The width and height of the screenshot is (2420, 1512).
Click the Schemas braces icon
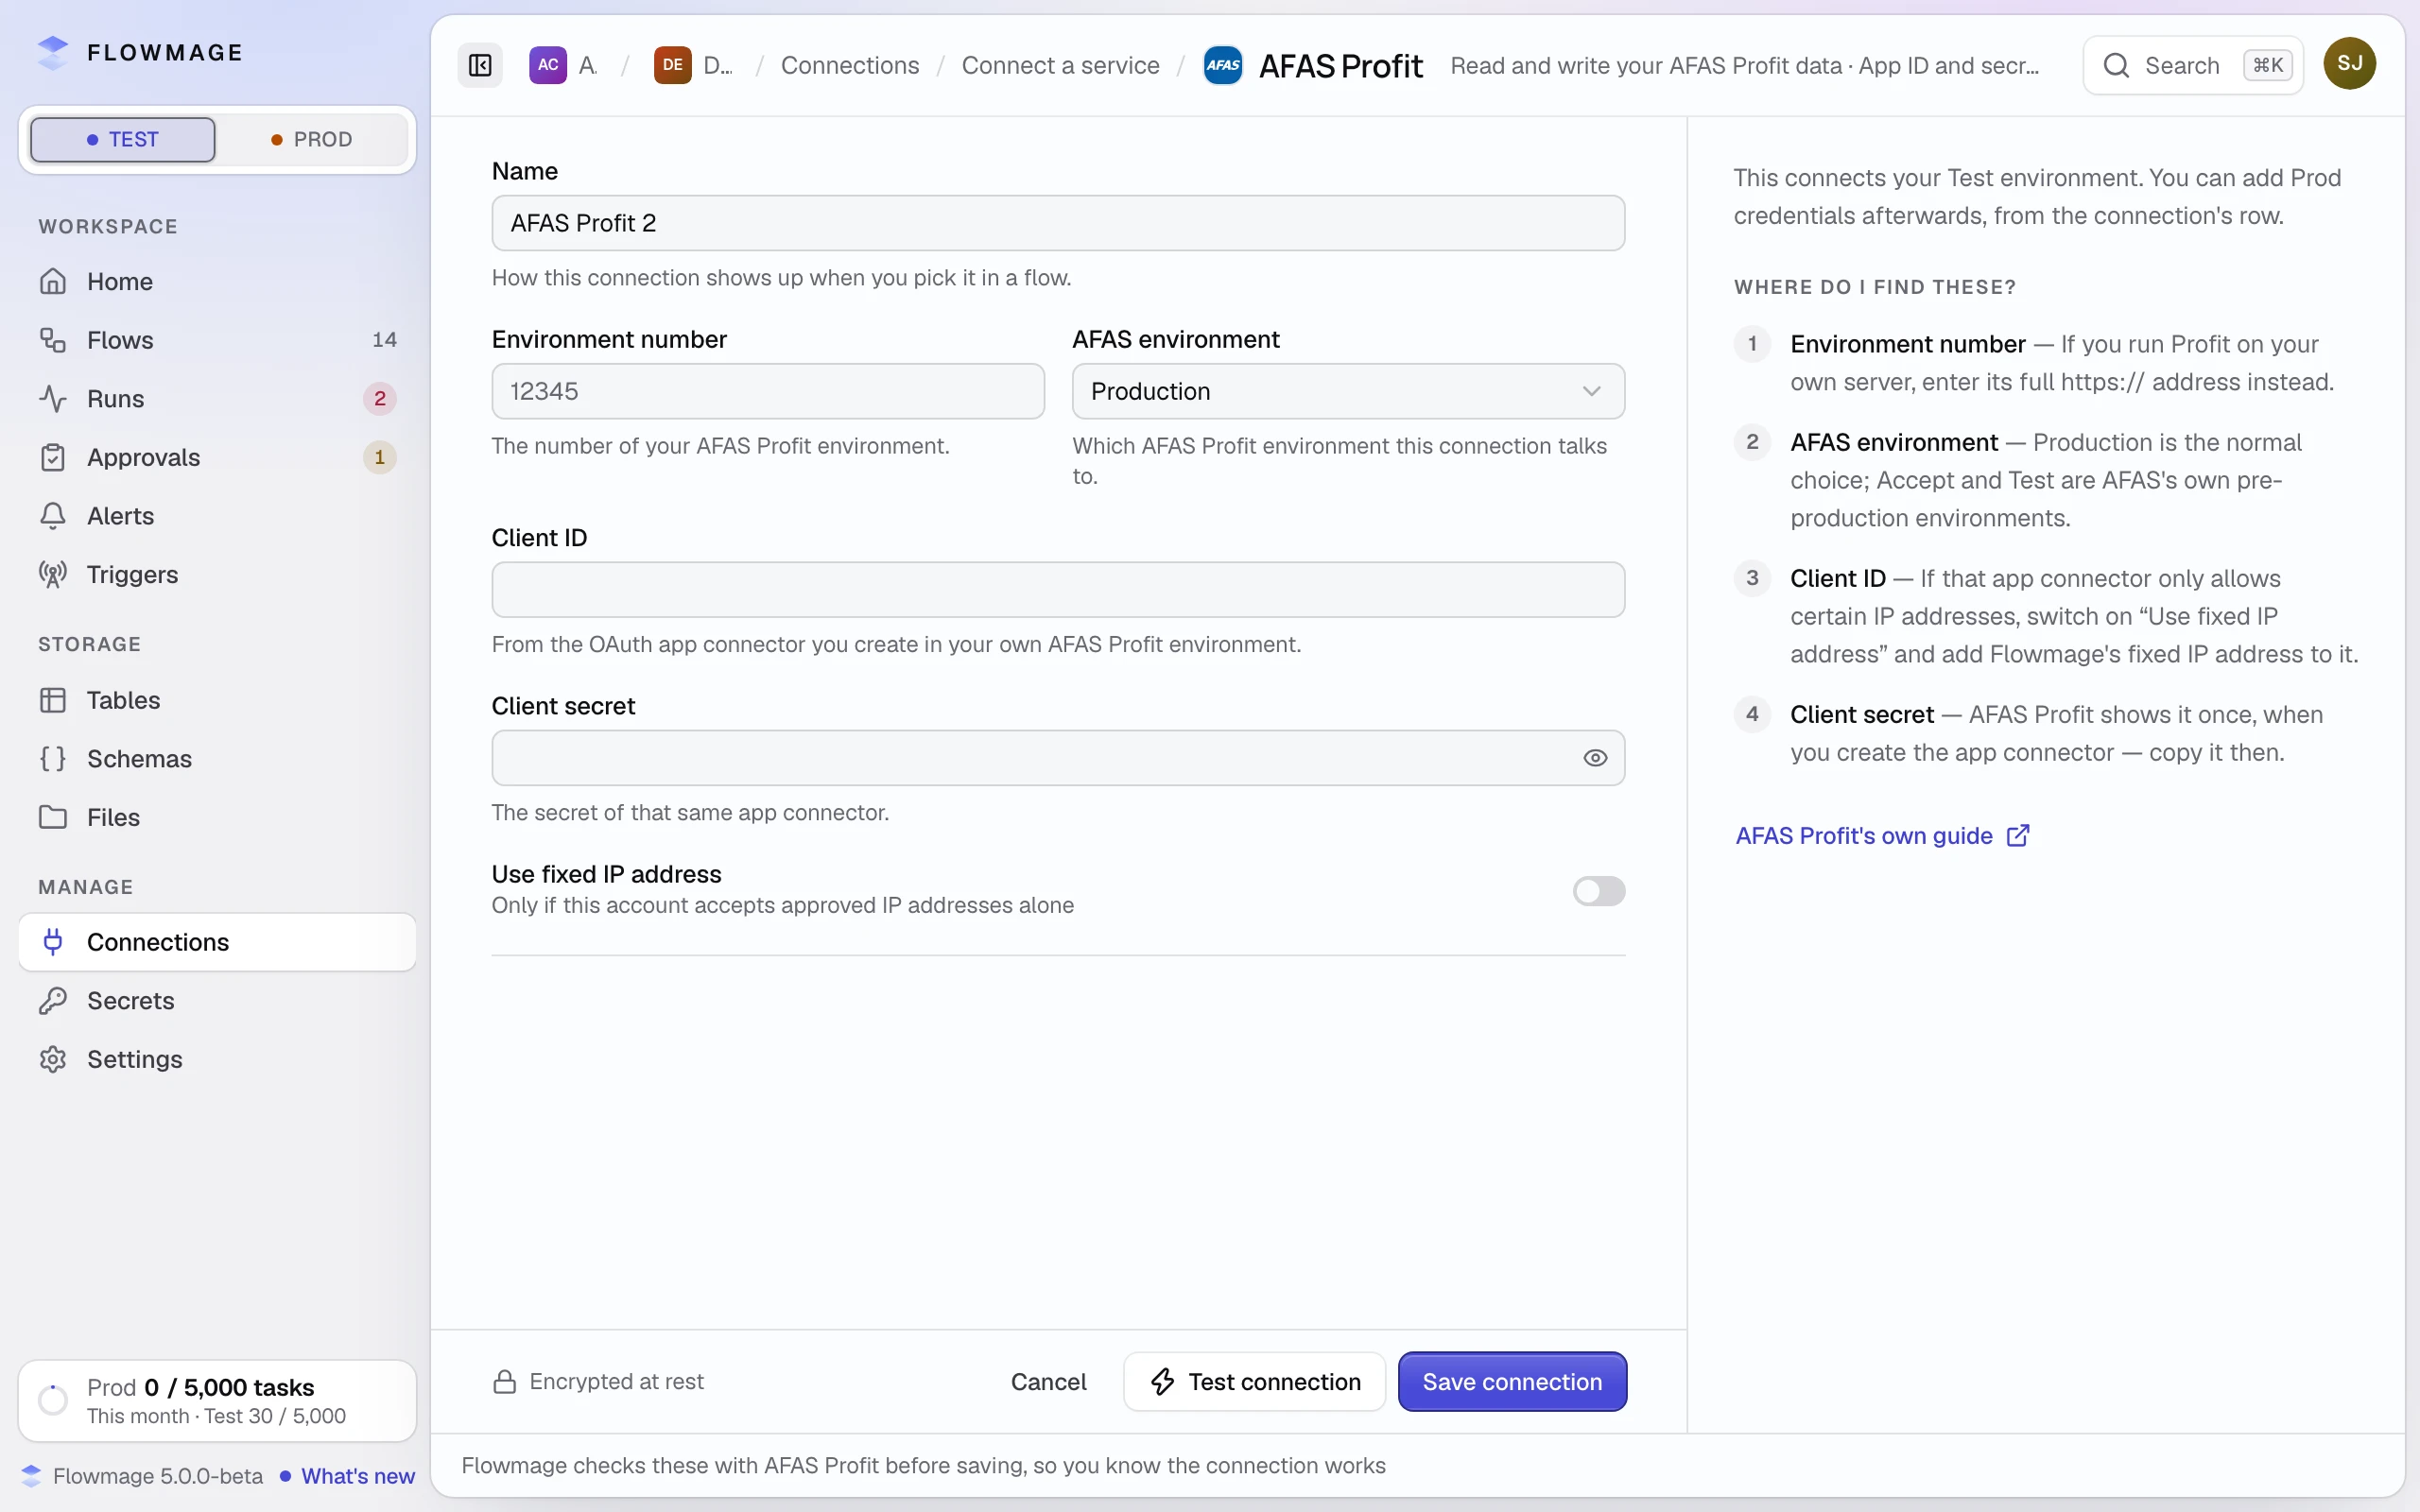pos(53,759)
